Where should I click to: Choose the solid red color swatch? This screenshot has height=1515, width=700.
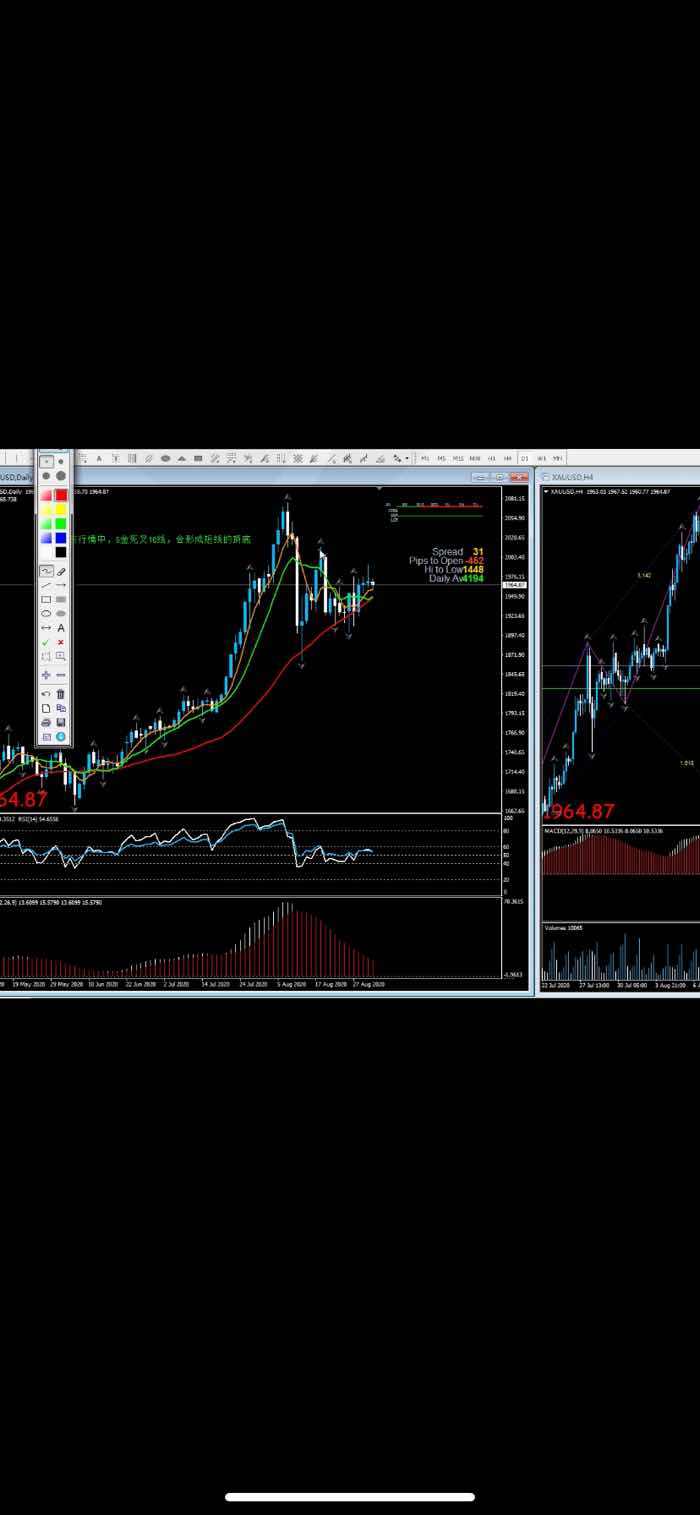pyautogui.click(x=61, y=495)
